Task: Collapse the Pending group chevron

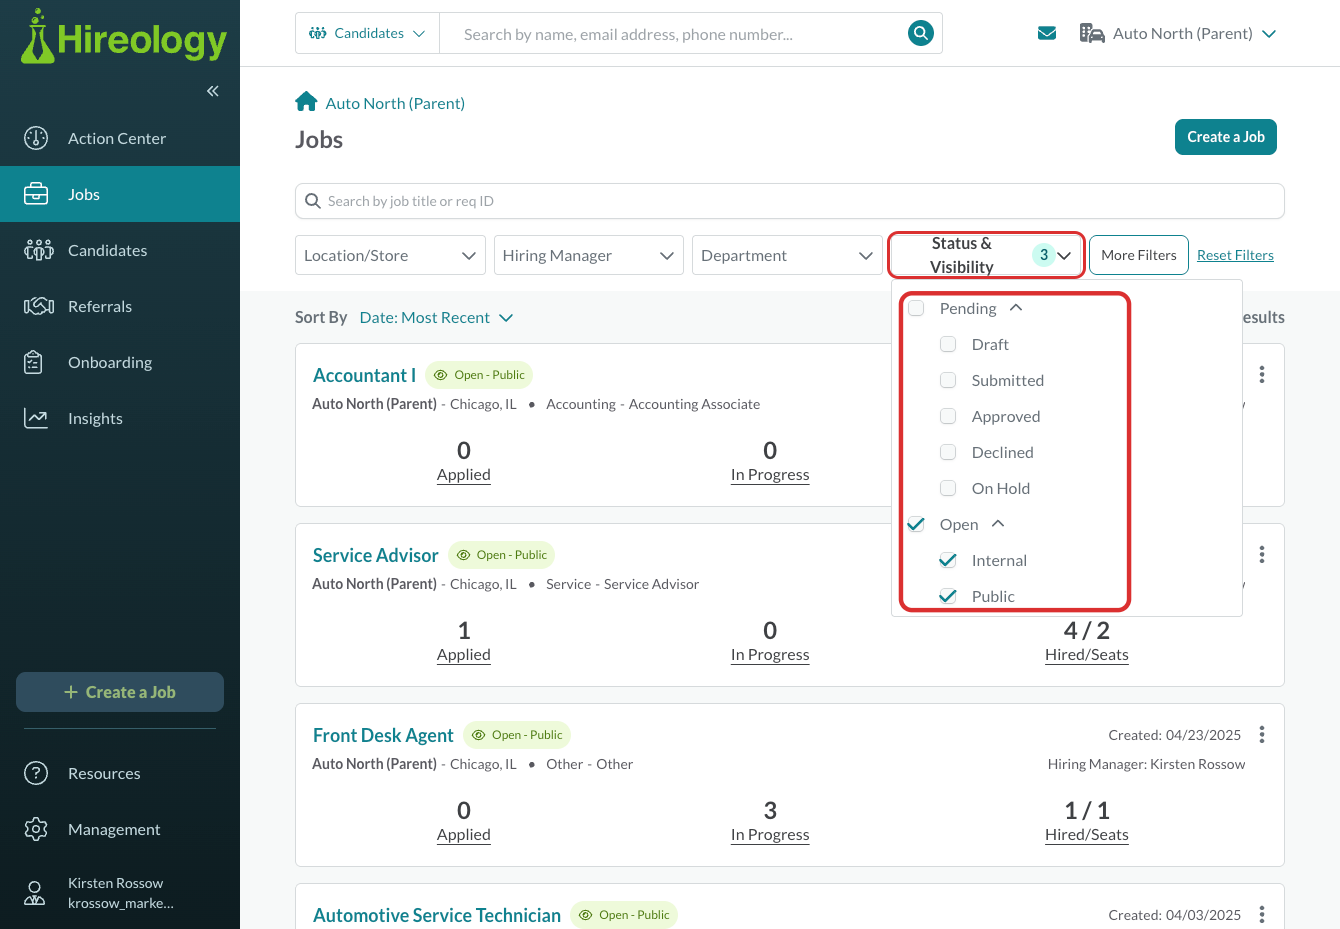Action: tap(1016, 308)
